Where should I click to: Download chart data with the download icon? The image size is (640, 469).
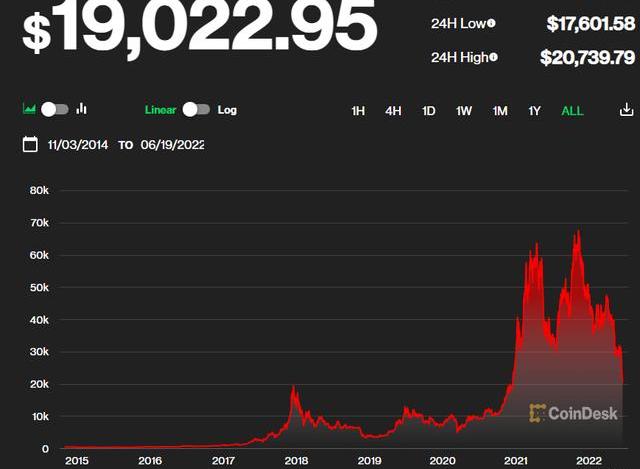point(626,110)
